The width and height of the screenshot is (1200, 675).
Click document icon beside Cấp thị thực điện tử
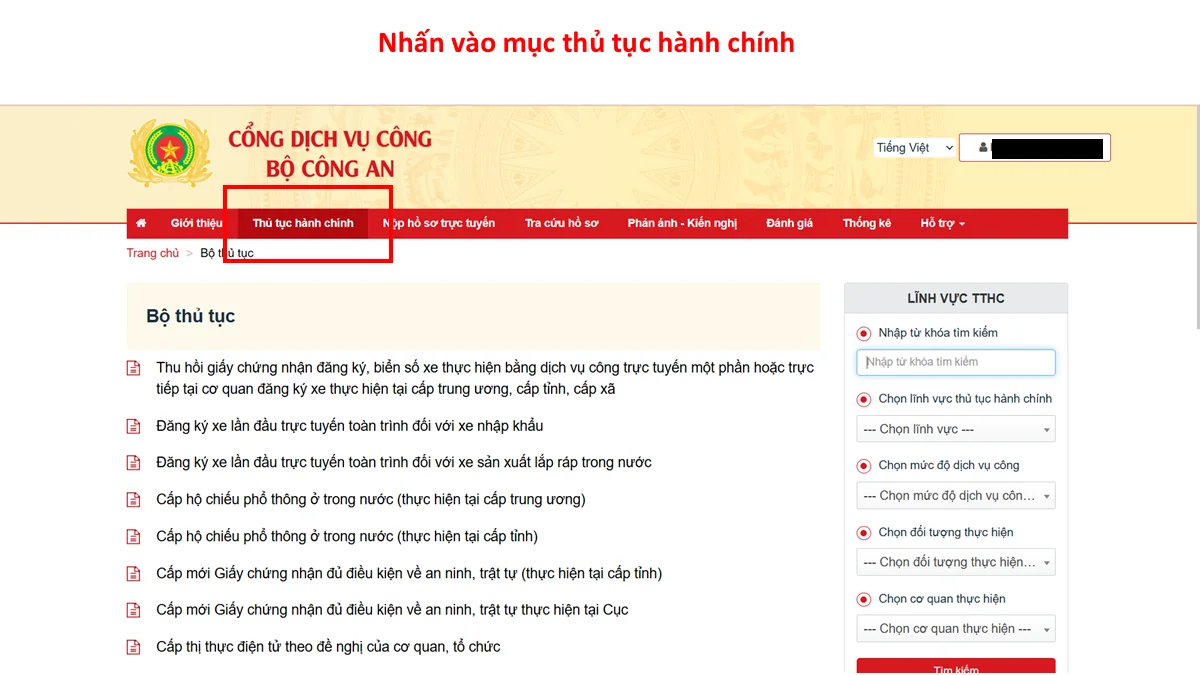[x=133, y=647]
